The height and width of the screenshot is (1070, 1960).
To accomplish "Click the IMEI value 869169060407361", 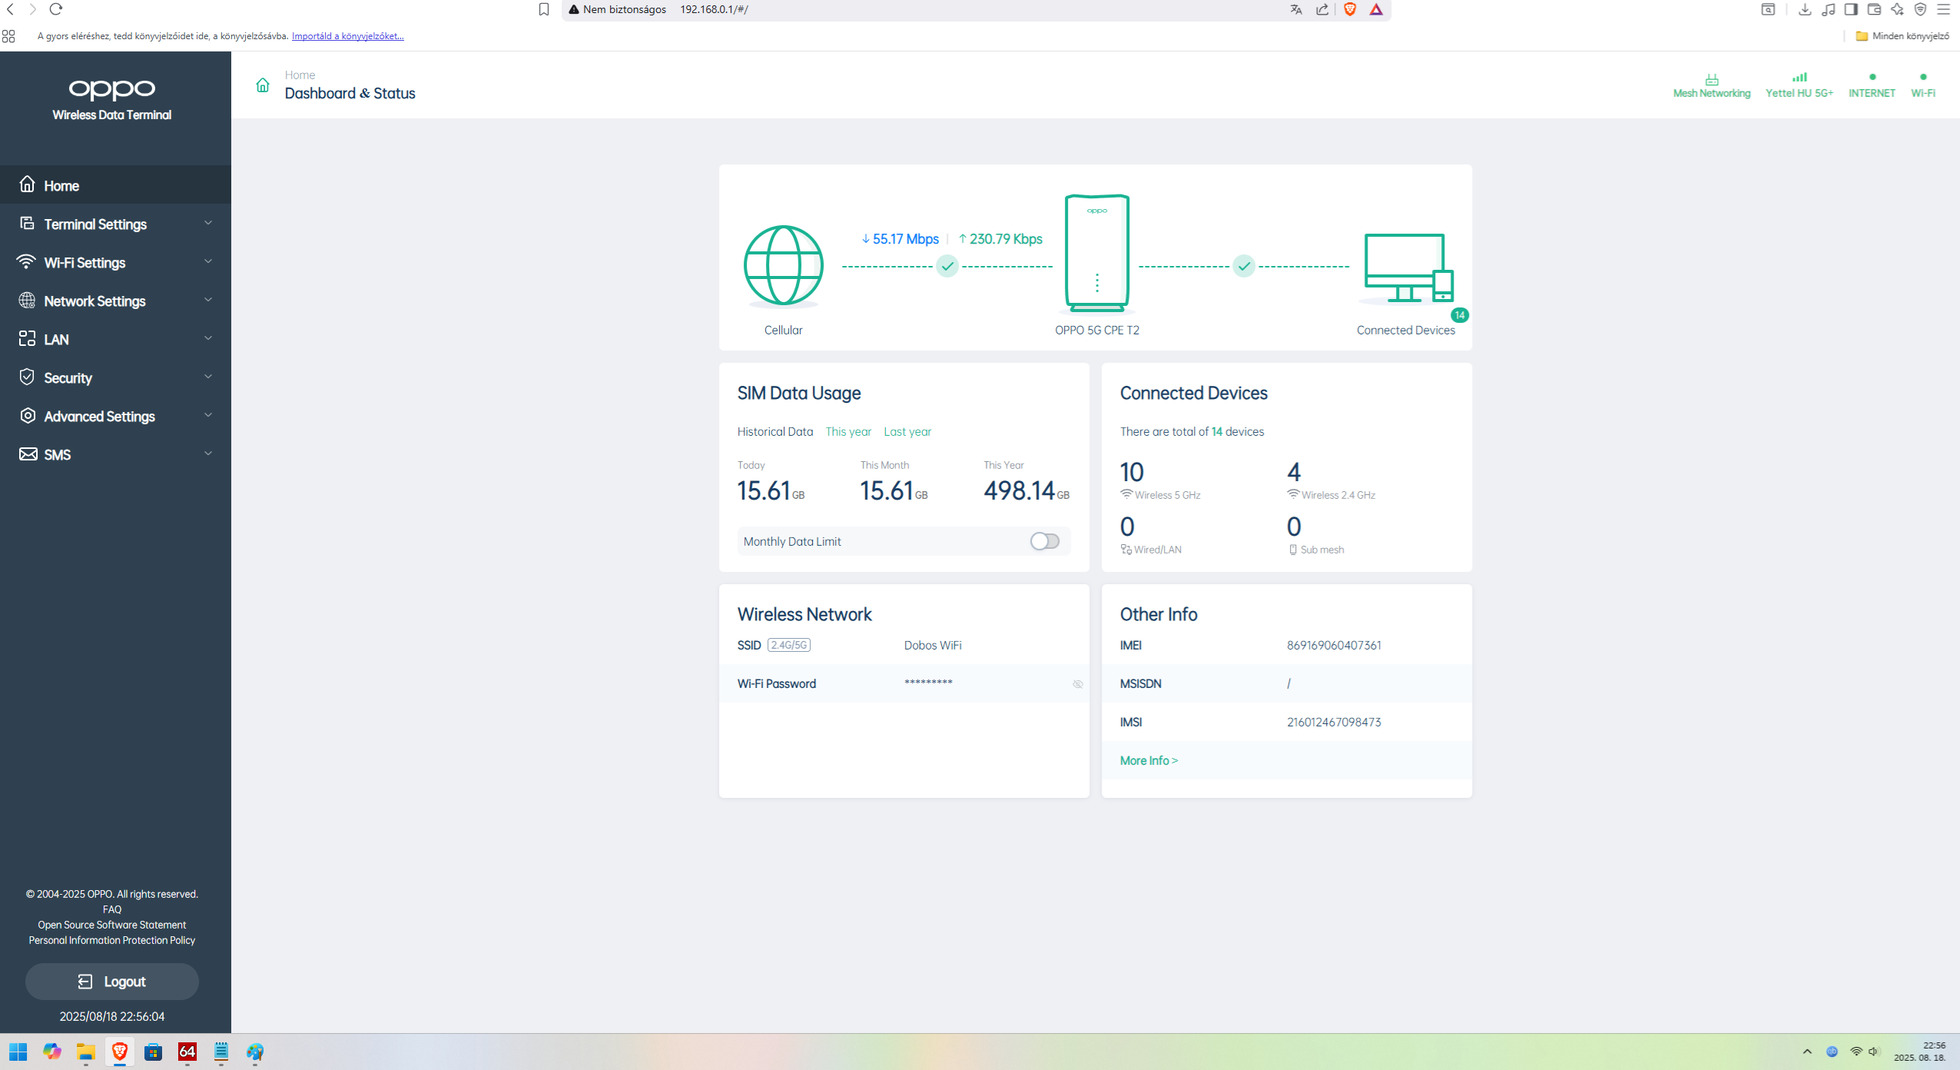I will 1334,646.
